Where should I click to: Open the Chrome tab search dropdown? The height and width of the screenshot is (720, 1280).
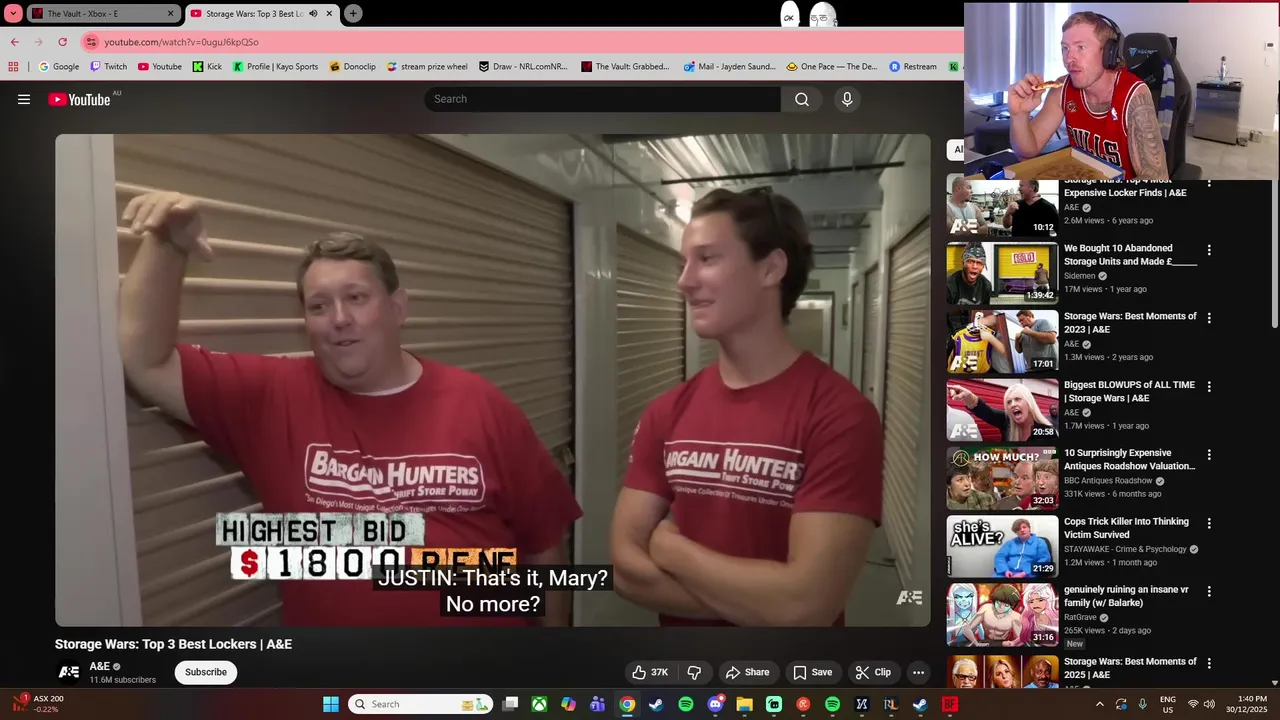13,13
